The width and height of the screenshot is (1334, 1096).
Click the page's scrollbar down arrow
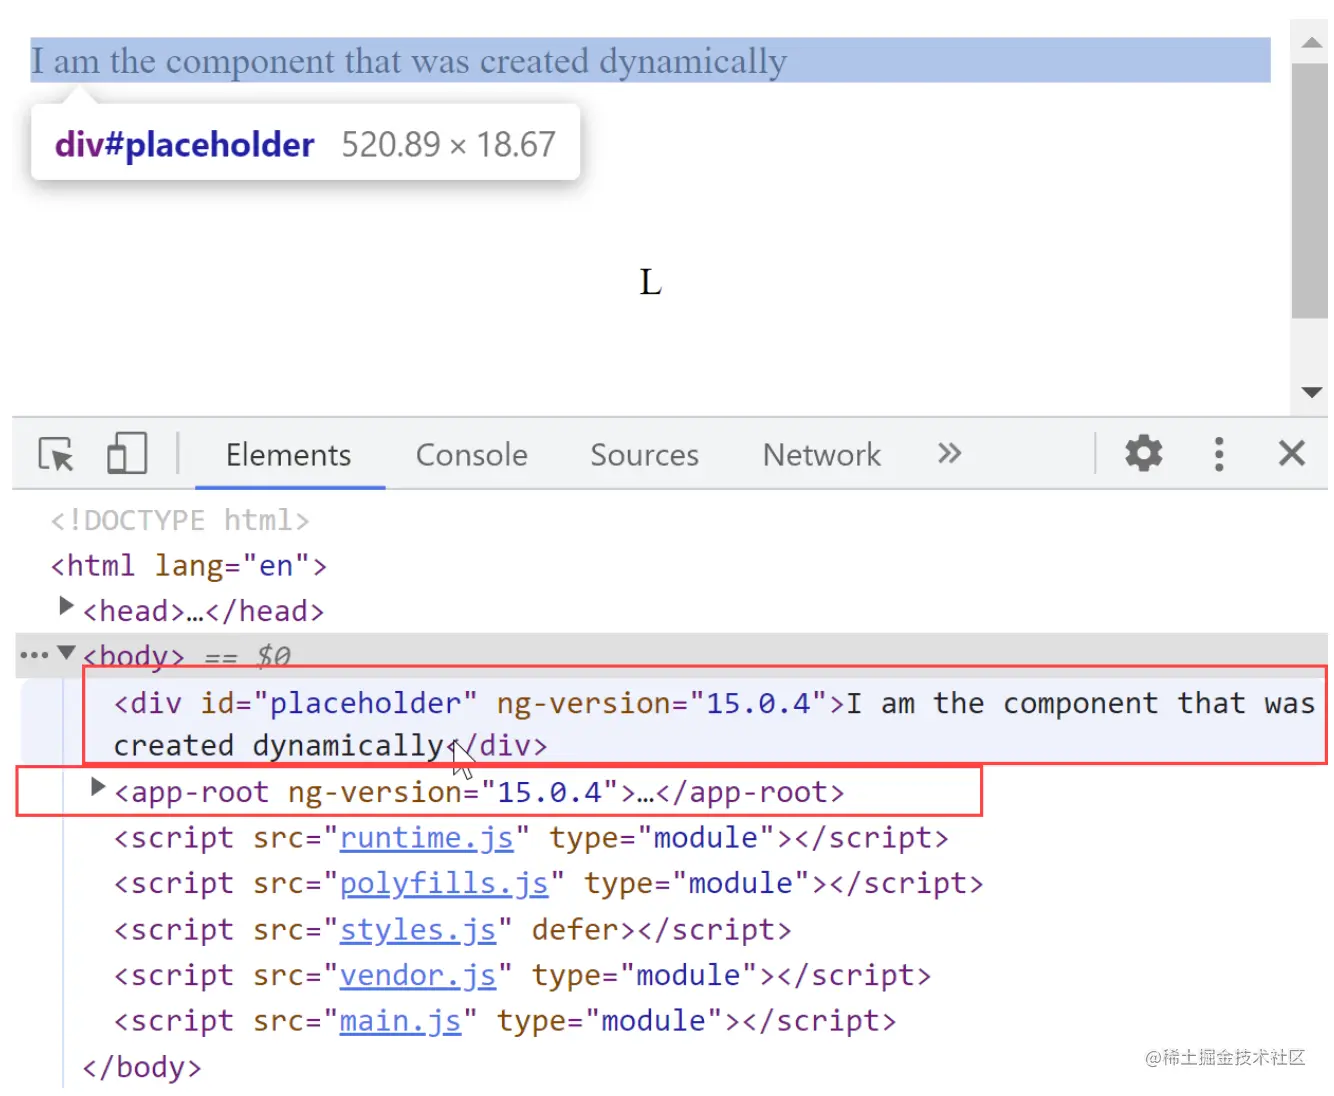tap(1311, 392)
